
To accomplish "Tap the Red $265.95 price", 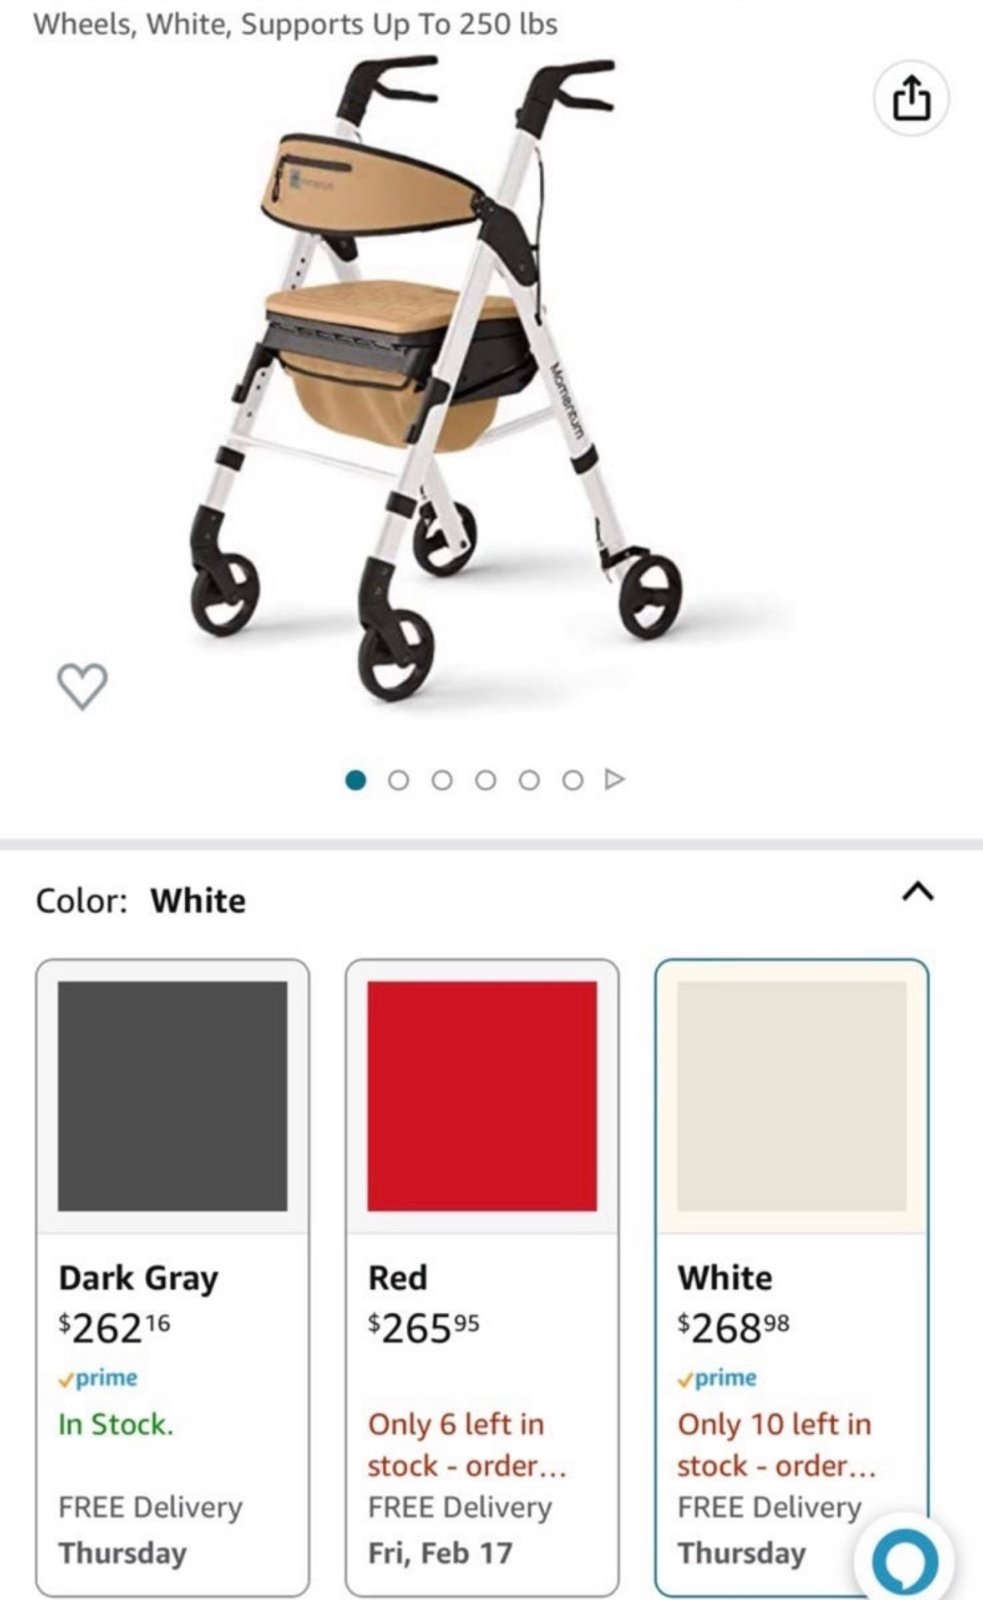I will coord(424,1327).
